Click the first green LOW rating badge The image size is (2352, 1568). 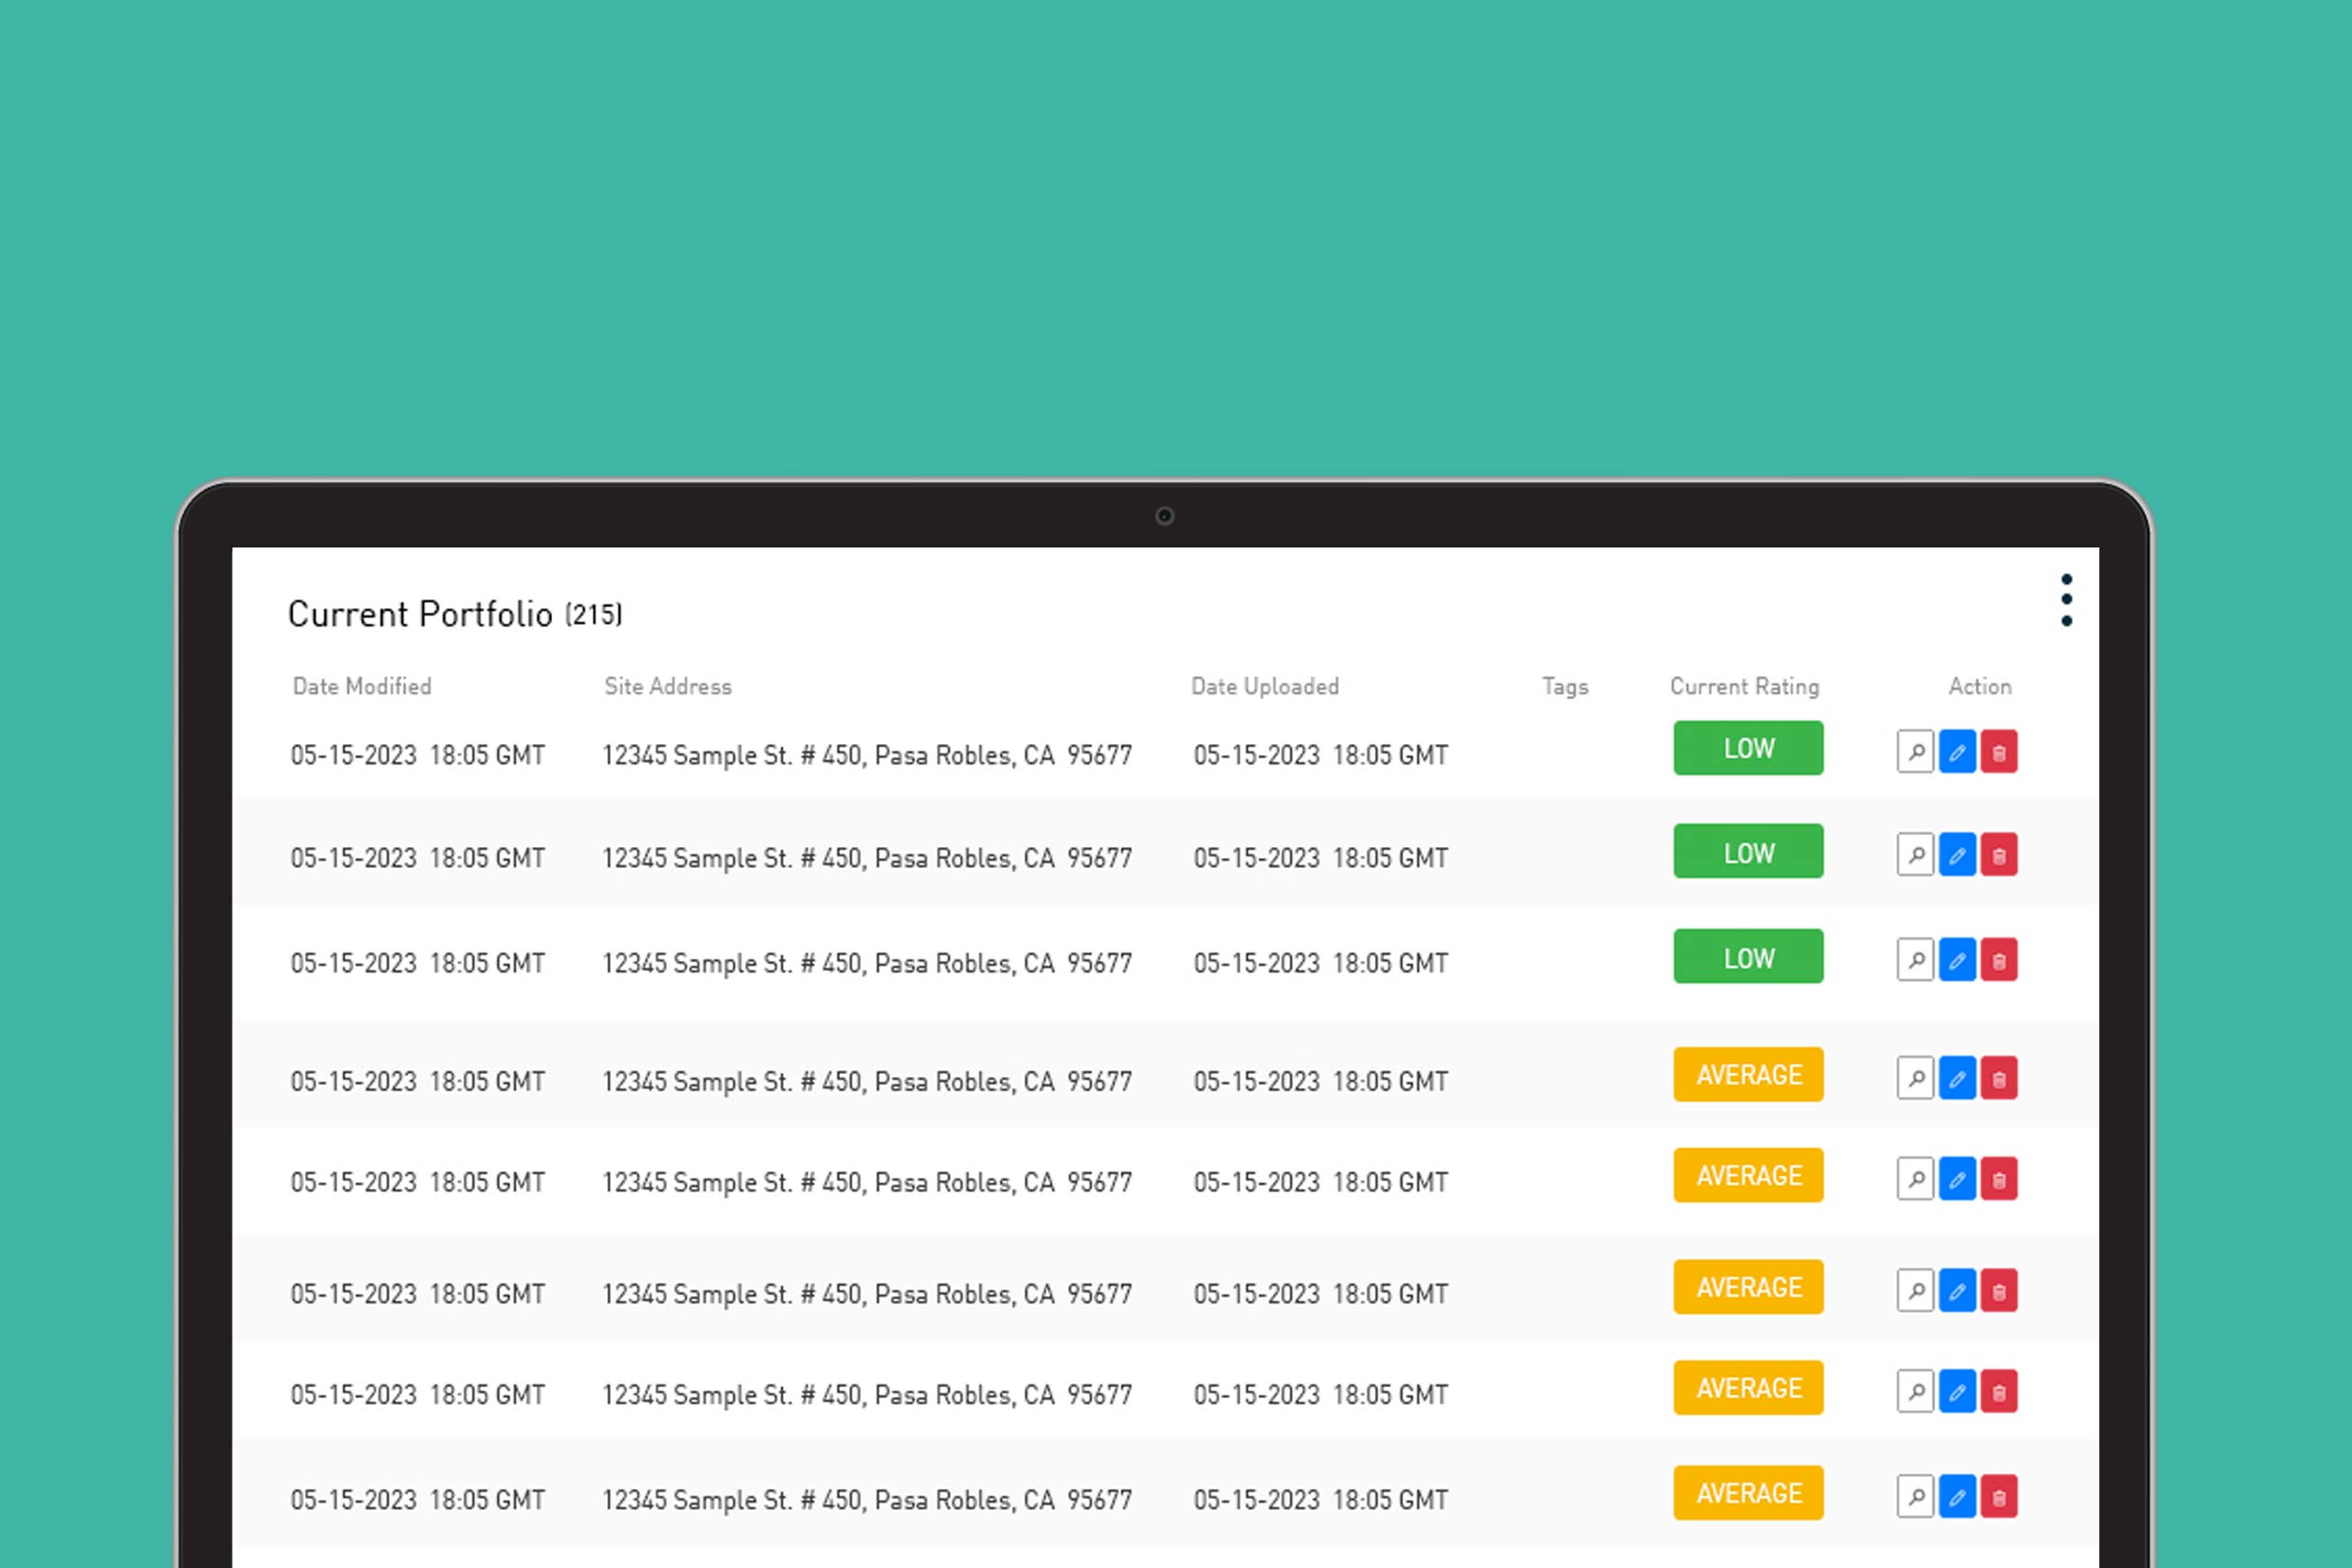click(1748, 748)
